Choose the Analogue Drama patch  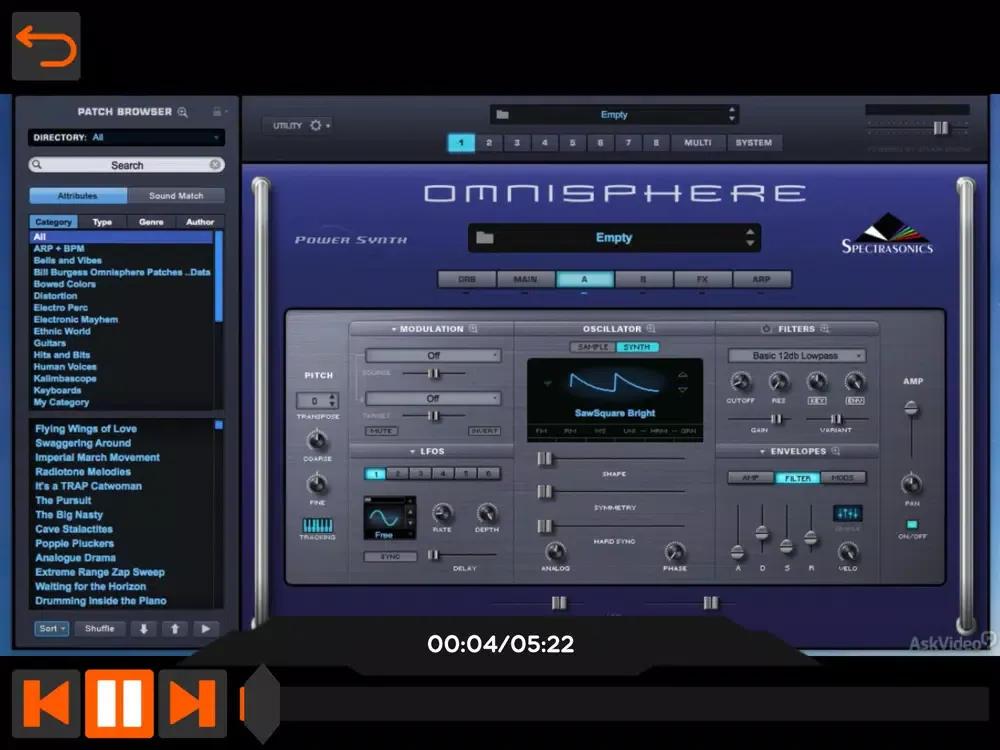click(75, 558)
